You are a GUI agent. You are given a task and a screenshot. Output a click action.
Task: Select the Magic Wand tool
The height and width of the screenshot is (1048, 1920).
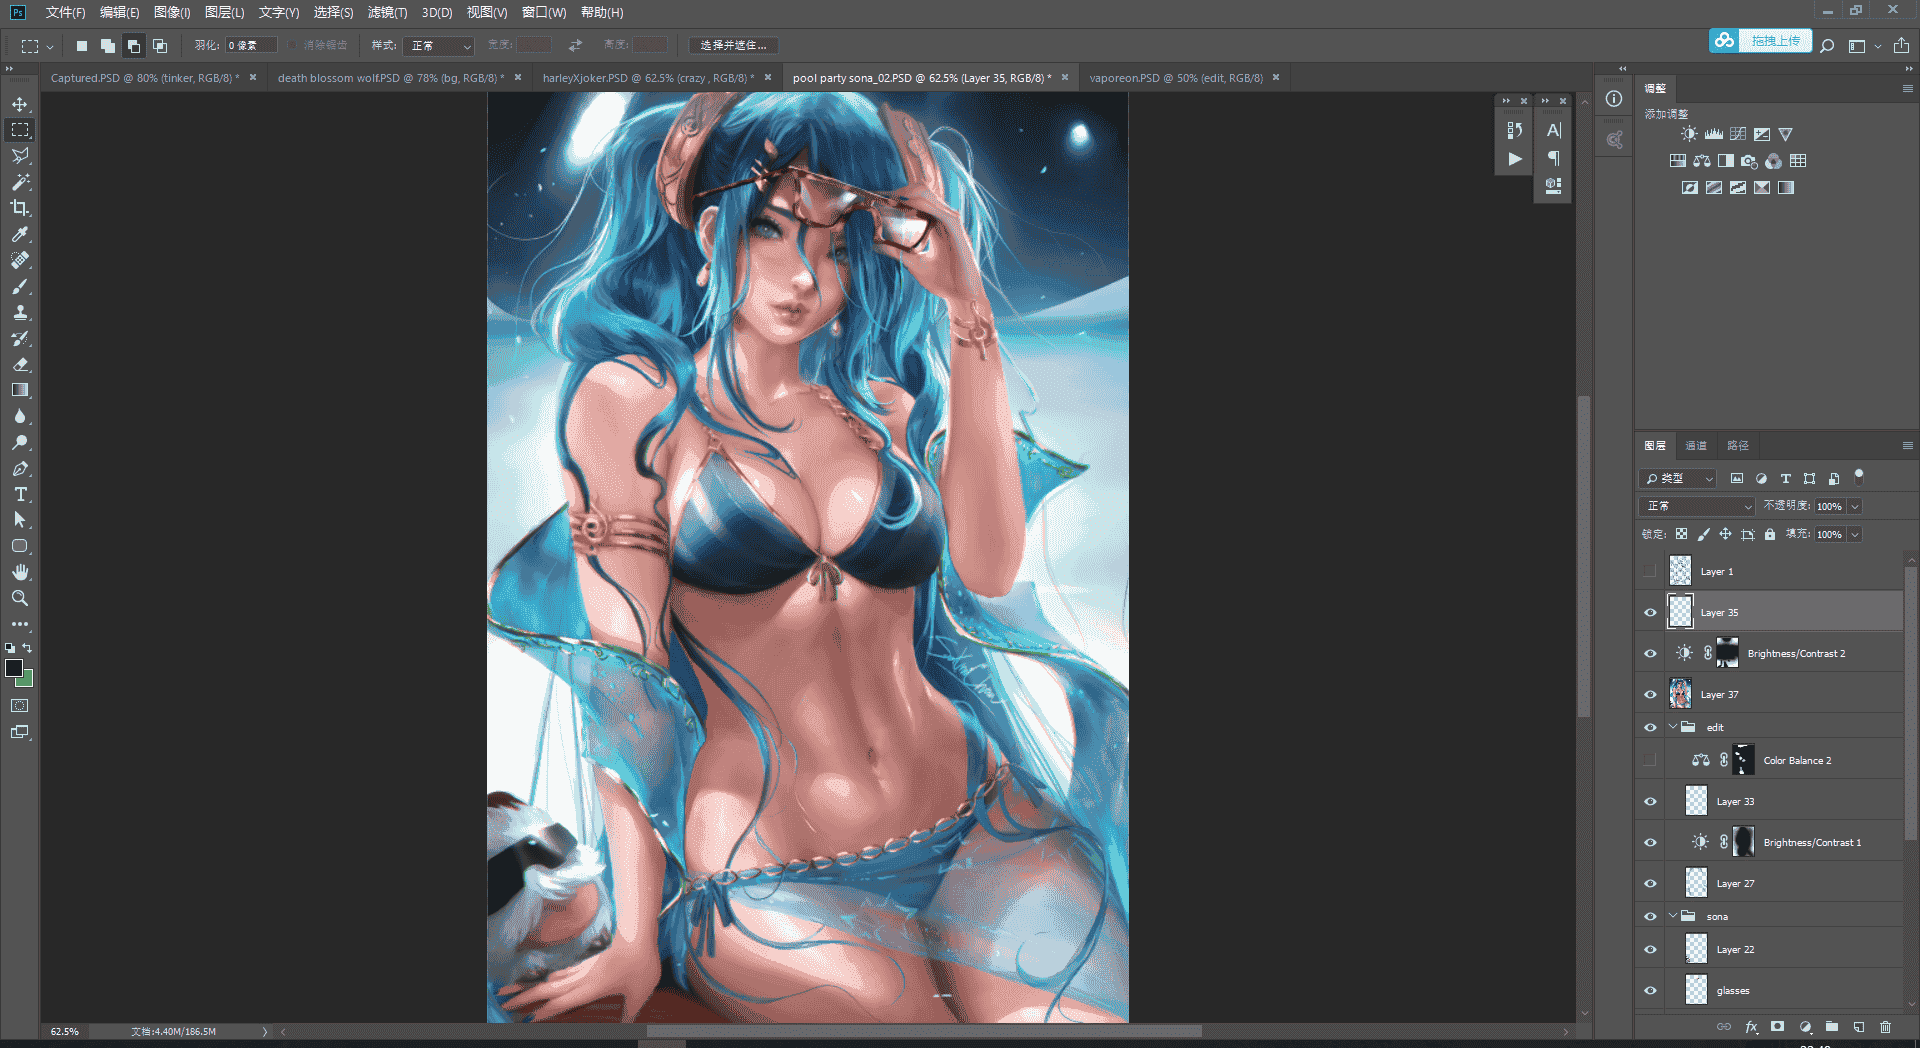20,182
